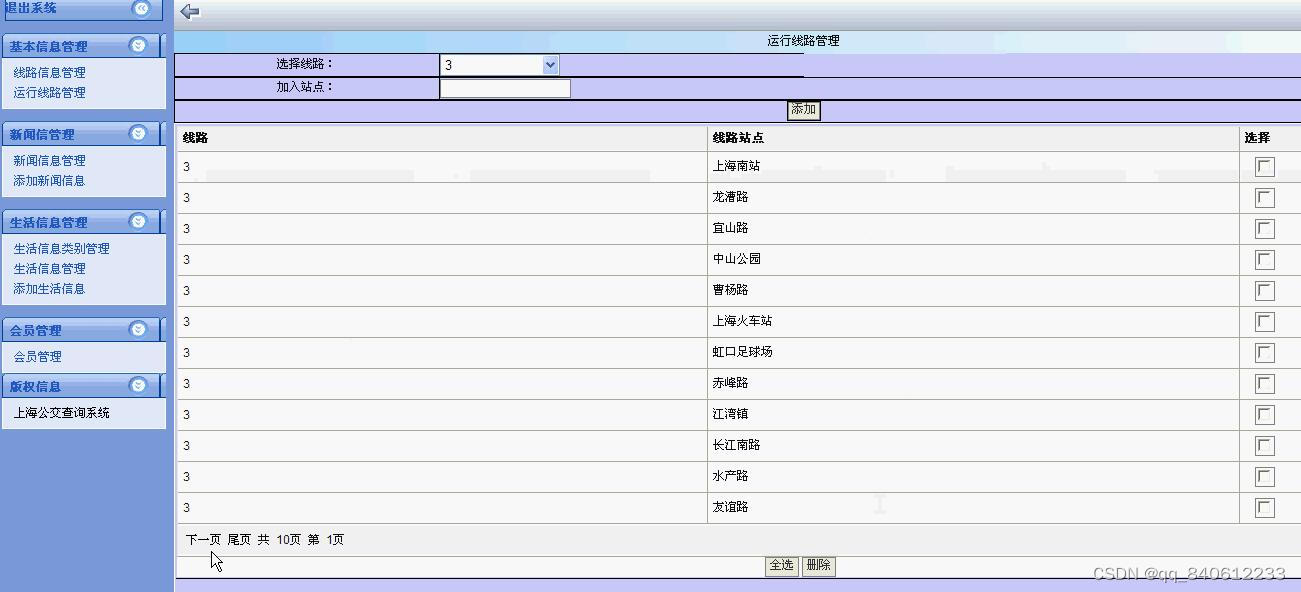Check the box for 友谊路
Screen dimensions: 1301x592
(1265, 508)
